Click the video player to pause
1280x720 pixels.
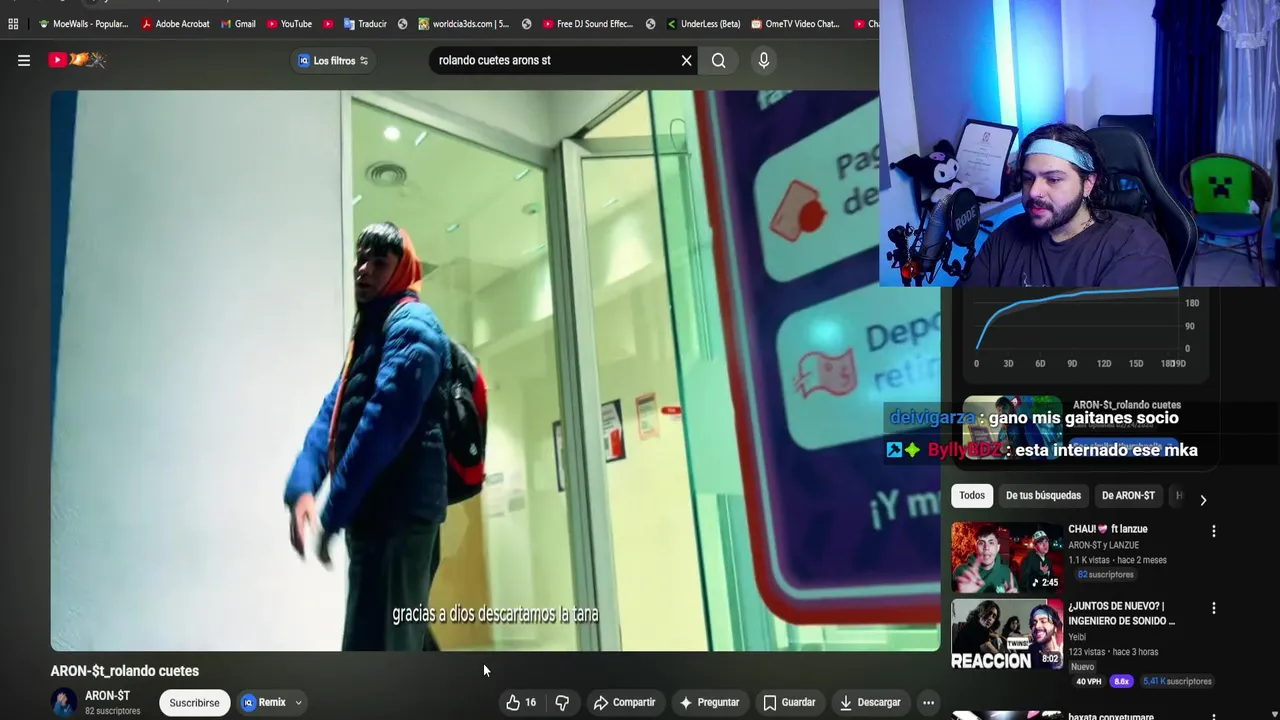[x=495, y=370]
